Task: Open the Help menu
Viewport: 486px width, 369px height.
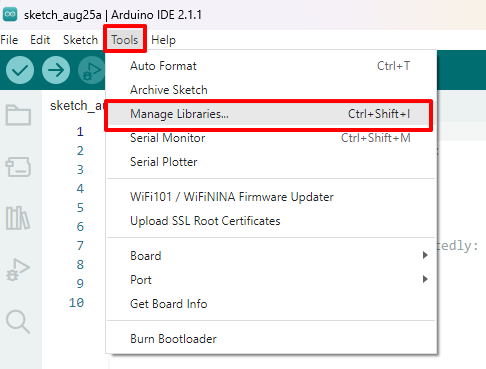Action: point(163,40)
